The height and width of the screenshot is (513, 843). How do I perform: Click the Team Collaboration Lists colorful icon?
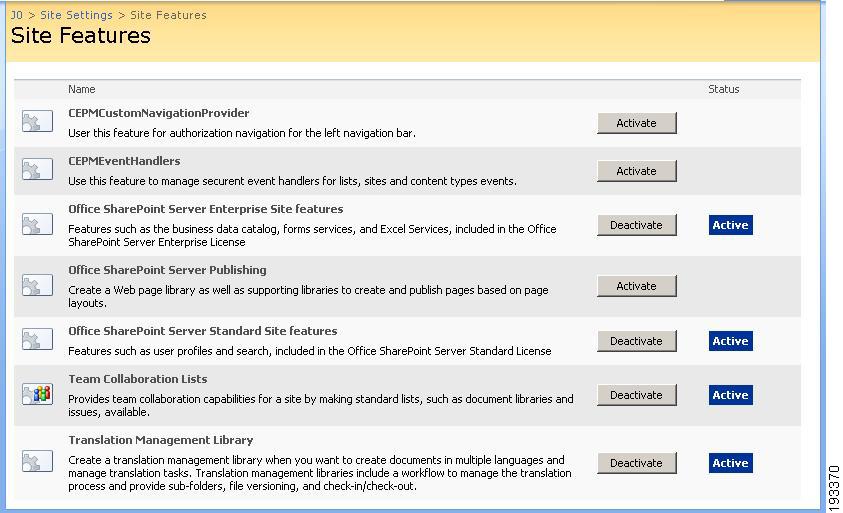[x=37, y=394]
